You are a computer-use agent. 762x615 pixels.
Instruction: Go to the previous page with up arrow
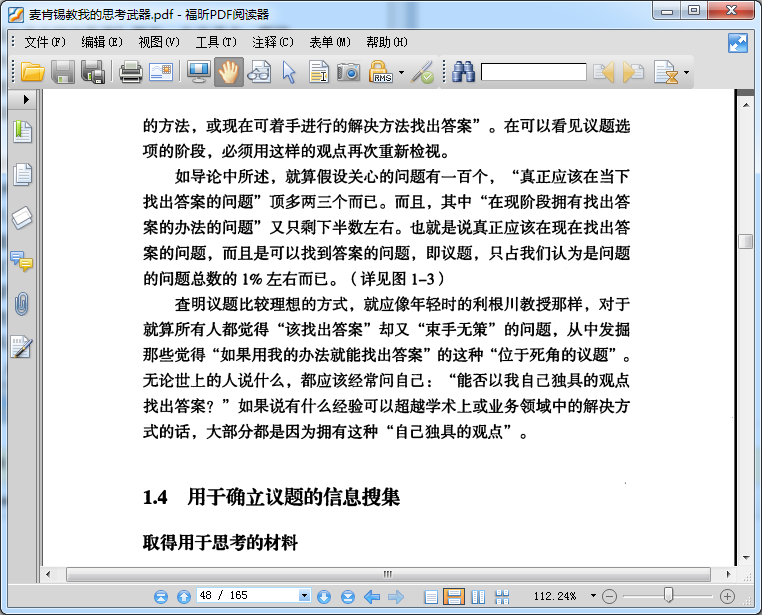coord(184,597)
